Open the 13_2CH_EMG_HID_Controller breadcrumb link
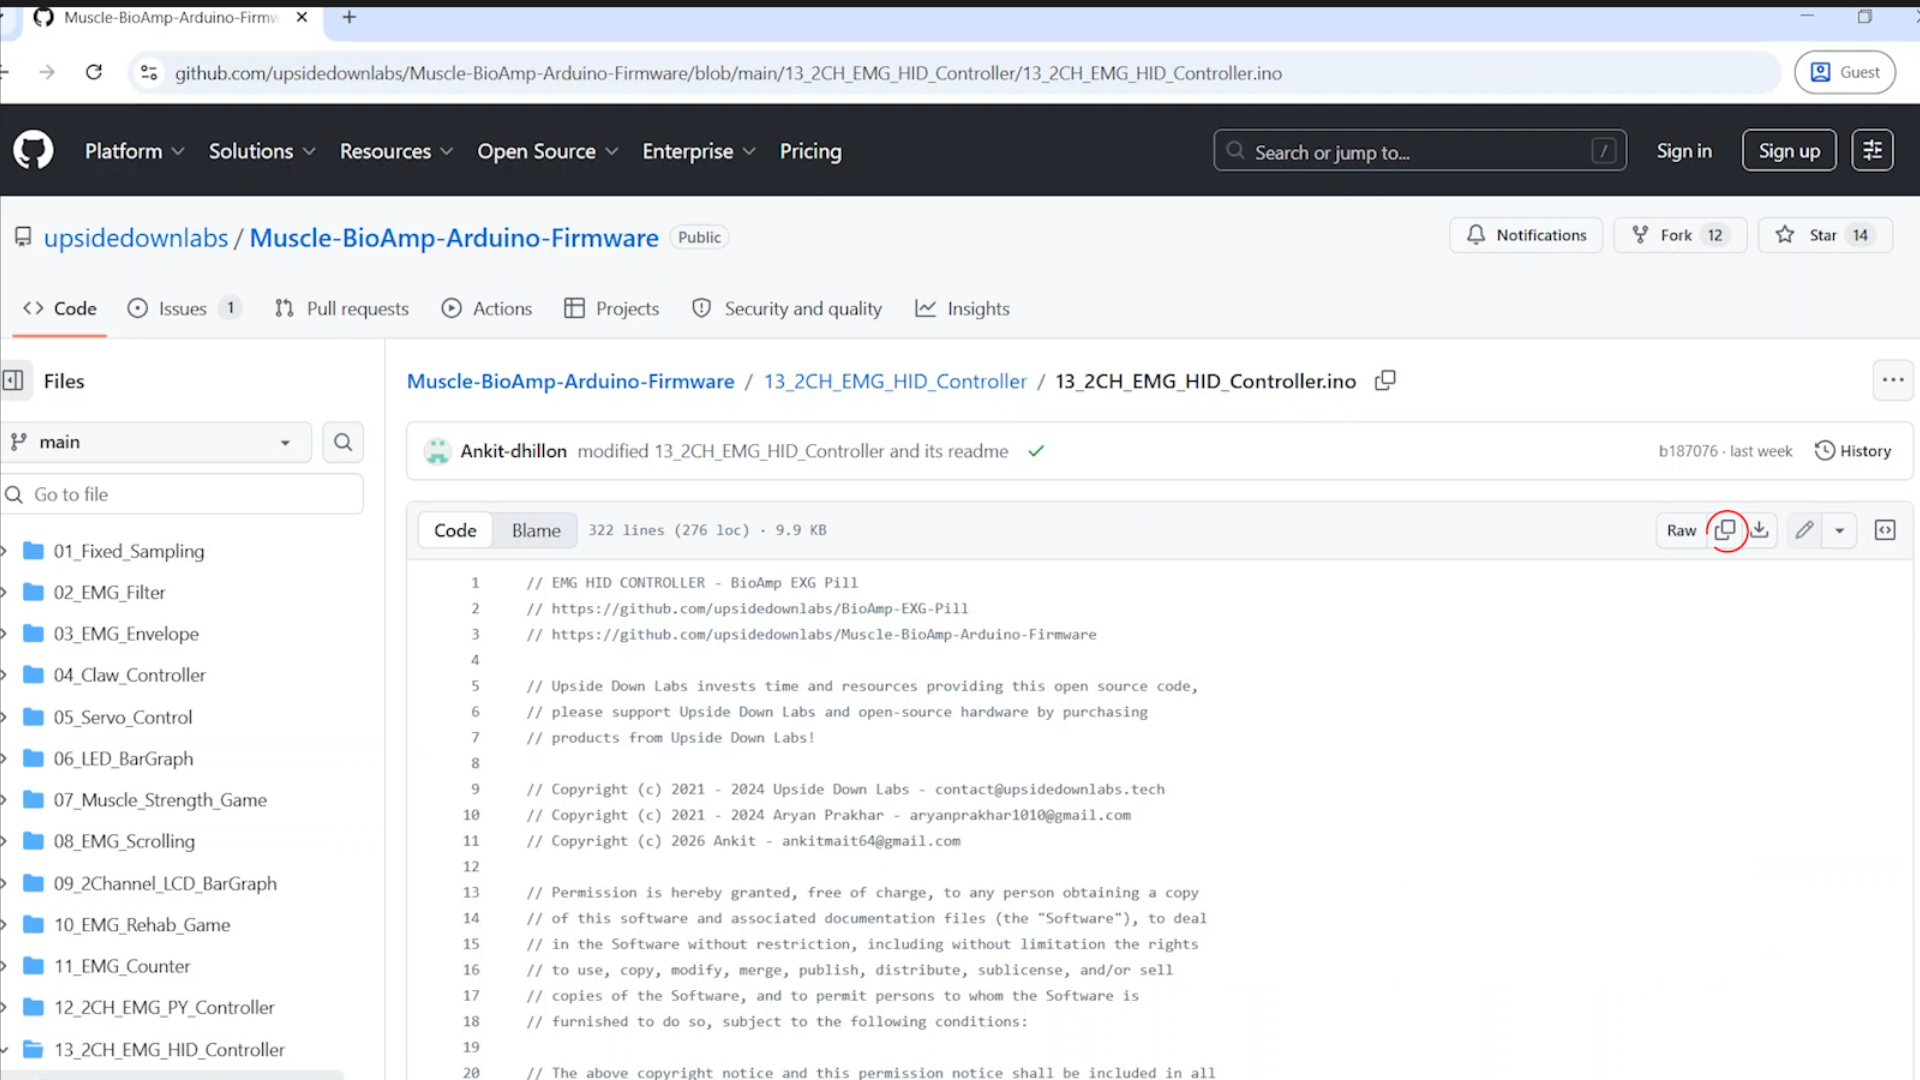 [x=895, y=381]
